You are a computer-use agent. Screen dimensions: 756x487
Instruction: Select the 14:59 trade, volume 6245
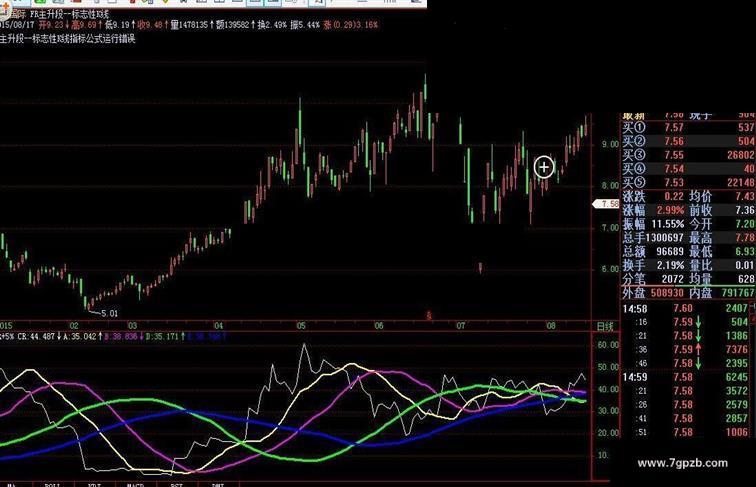[688, 377]
